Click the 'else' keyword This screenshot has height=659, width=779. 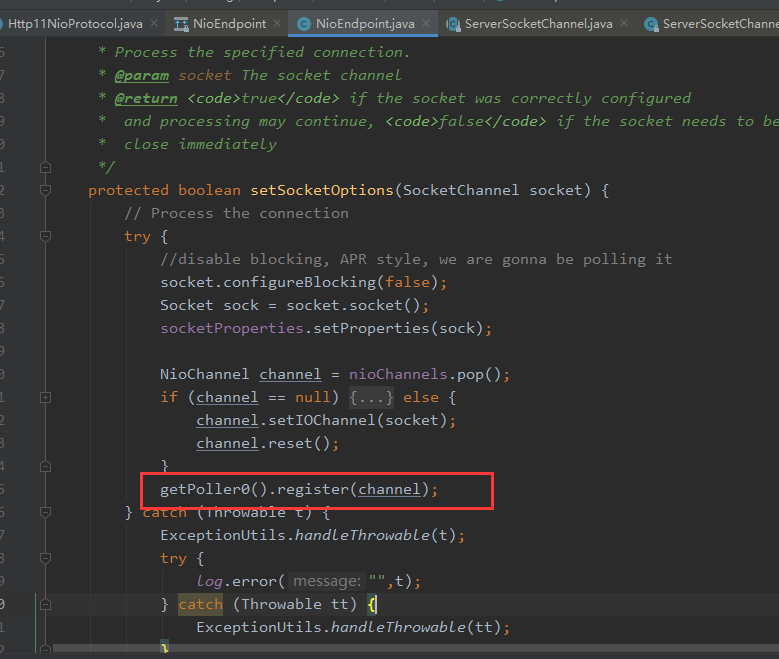click(x=421, y=398)
